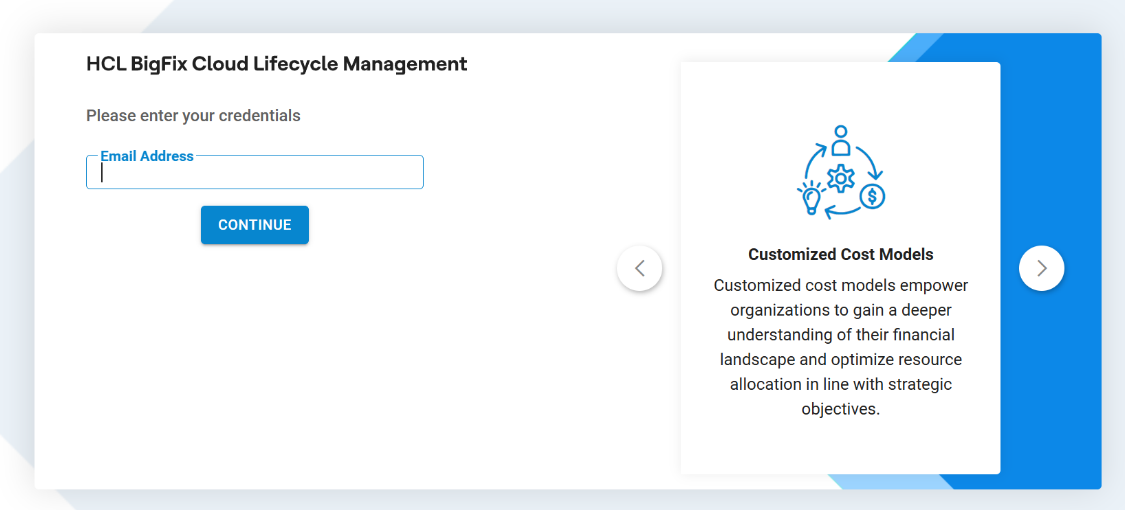
Task: Click the HCL BigFix Cloud Lifecycle Management title
Action: click(277, 64)
